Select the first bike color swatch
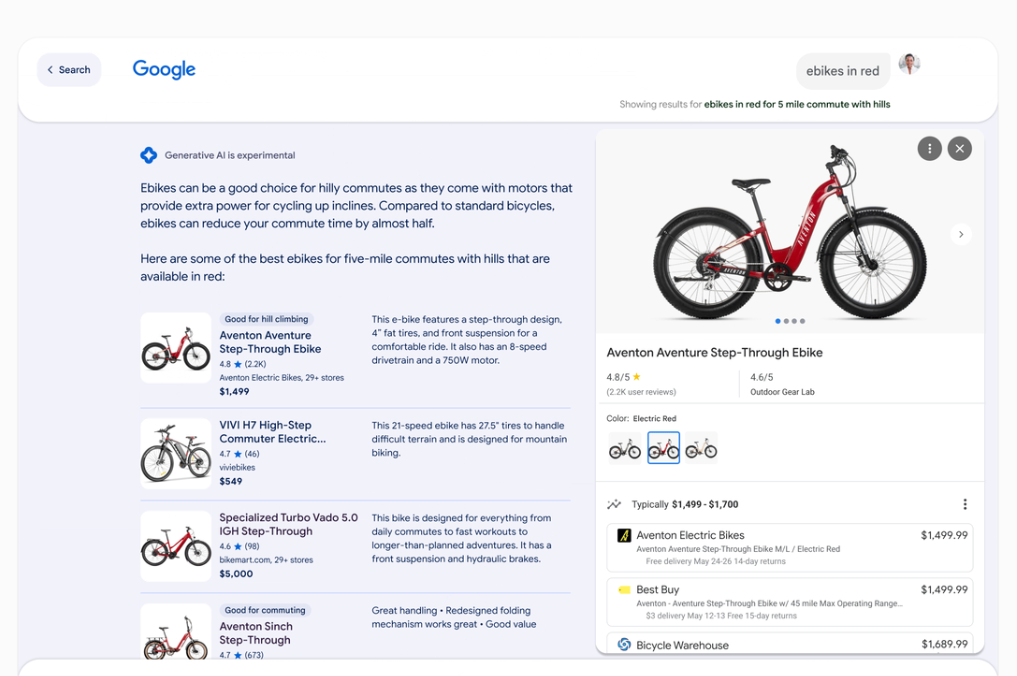This screenshot has width=1017, height=676. click(625, 448)
